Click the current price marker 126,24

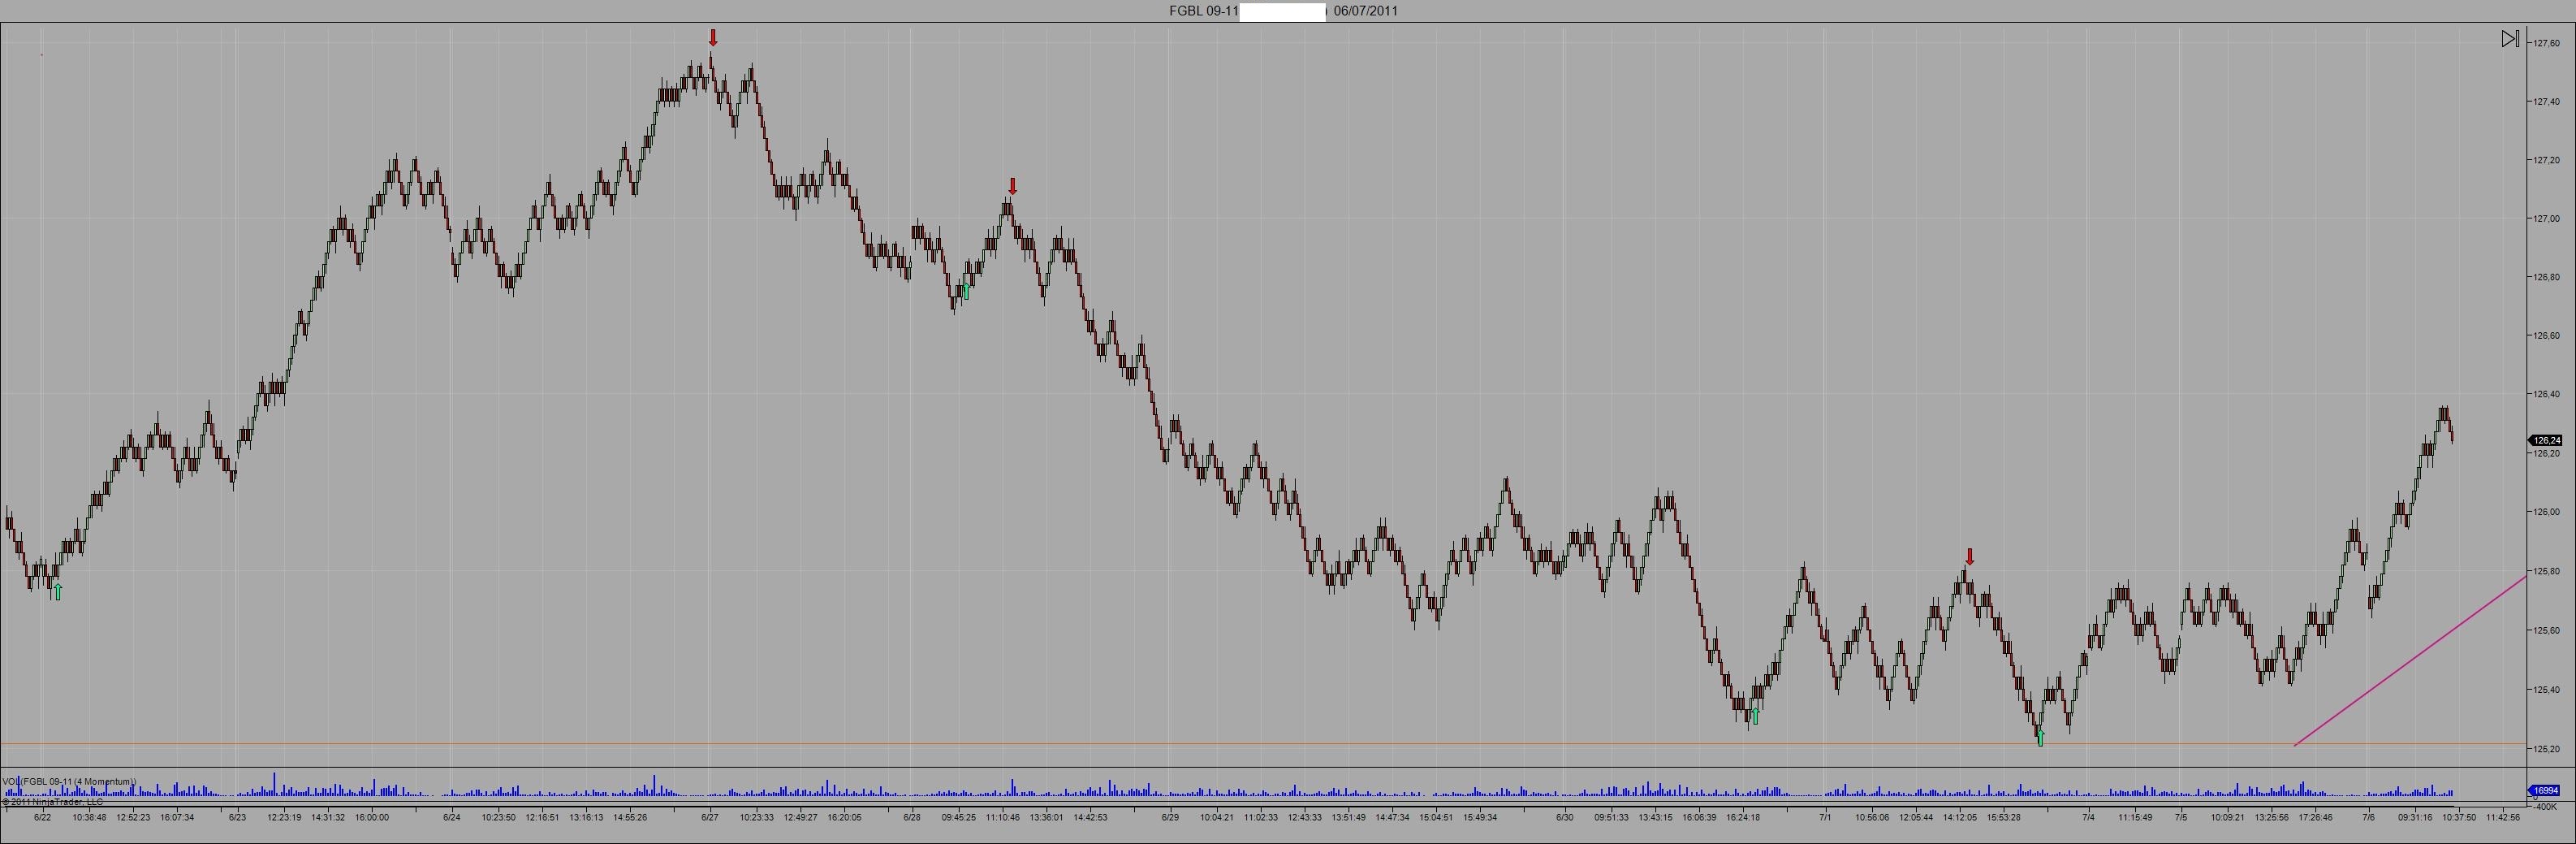pyautogui.click(x=2545, y=440)
